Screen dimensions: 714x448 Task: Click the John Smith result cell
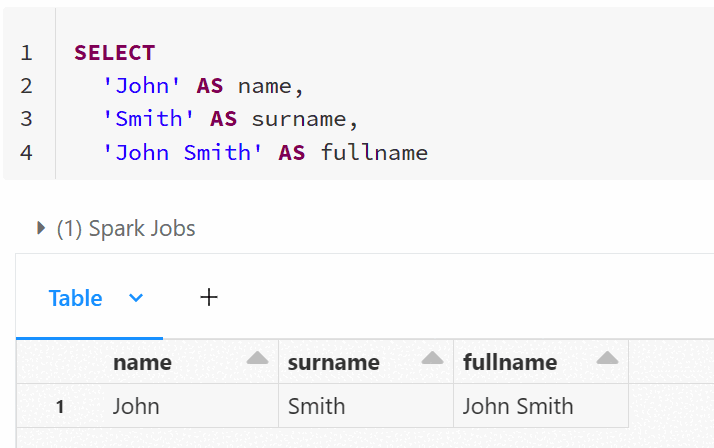tap(518, 406)
